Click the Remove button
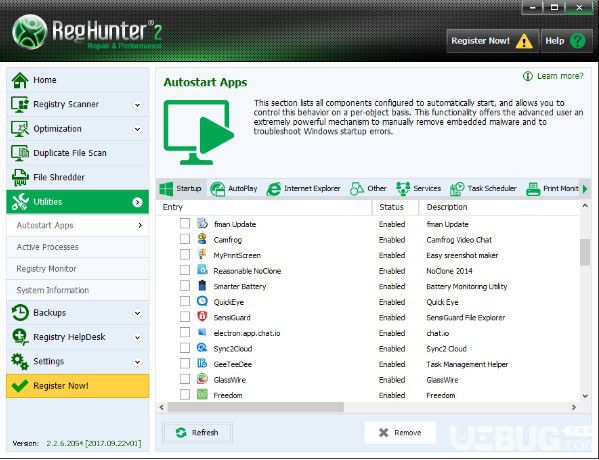 pos(400,433)
